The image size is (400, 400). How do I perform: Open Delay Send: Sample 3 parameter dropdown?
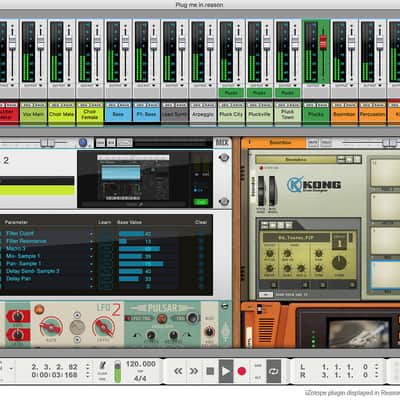tap(91, 271)
